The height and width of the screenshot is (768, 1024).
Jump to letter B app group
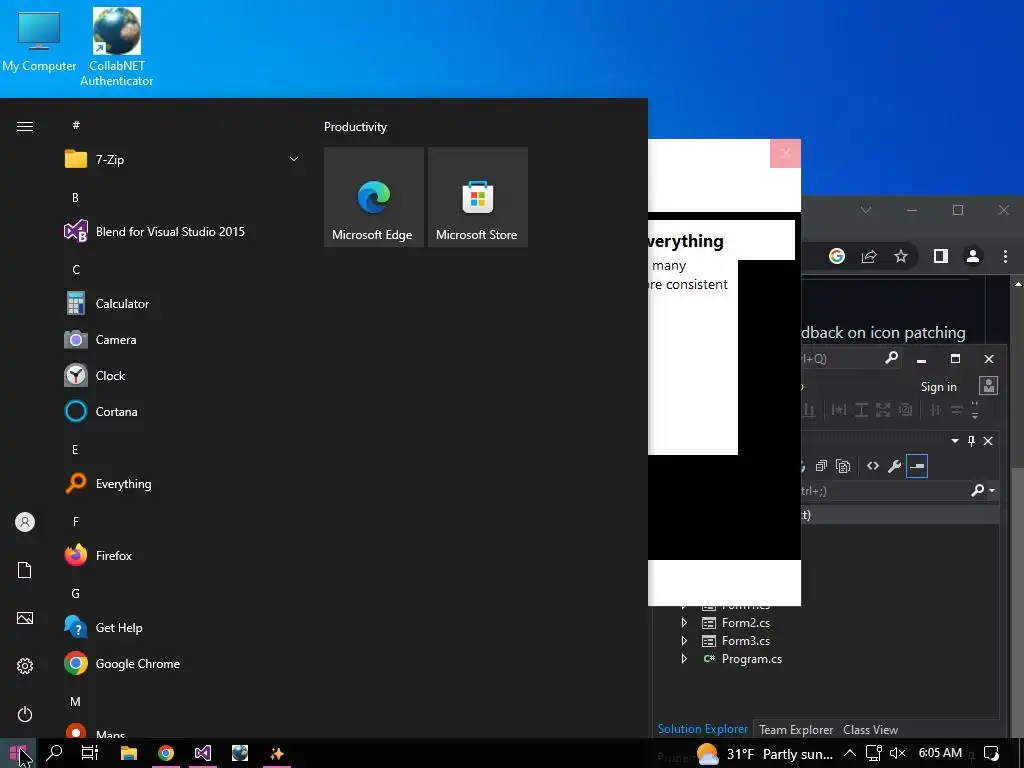[75, 197]
